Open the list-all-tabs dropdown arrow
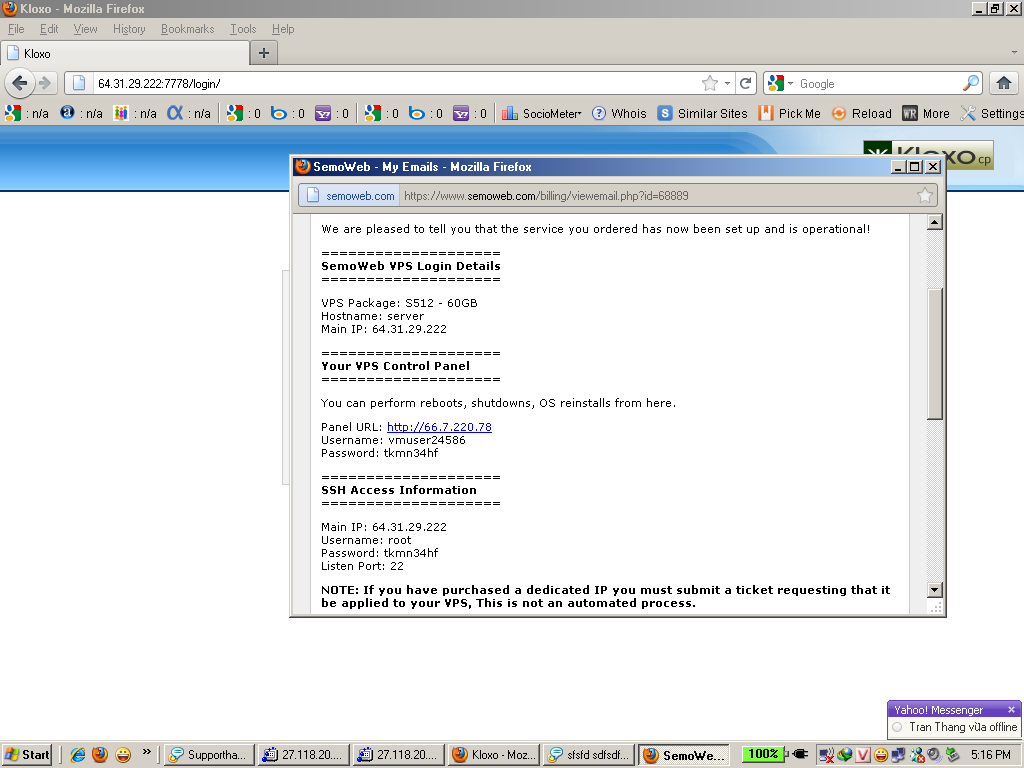1024x768 pixels. point(1014,52)
